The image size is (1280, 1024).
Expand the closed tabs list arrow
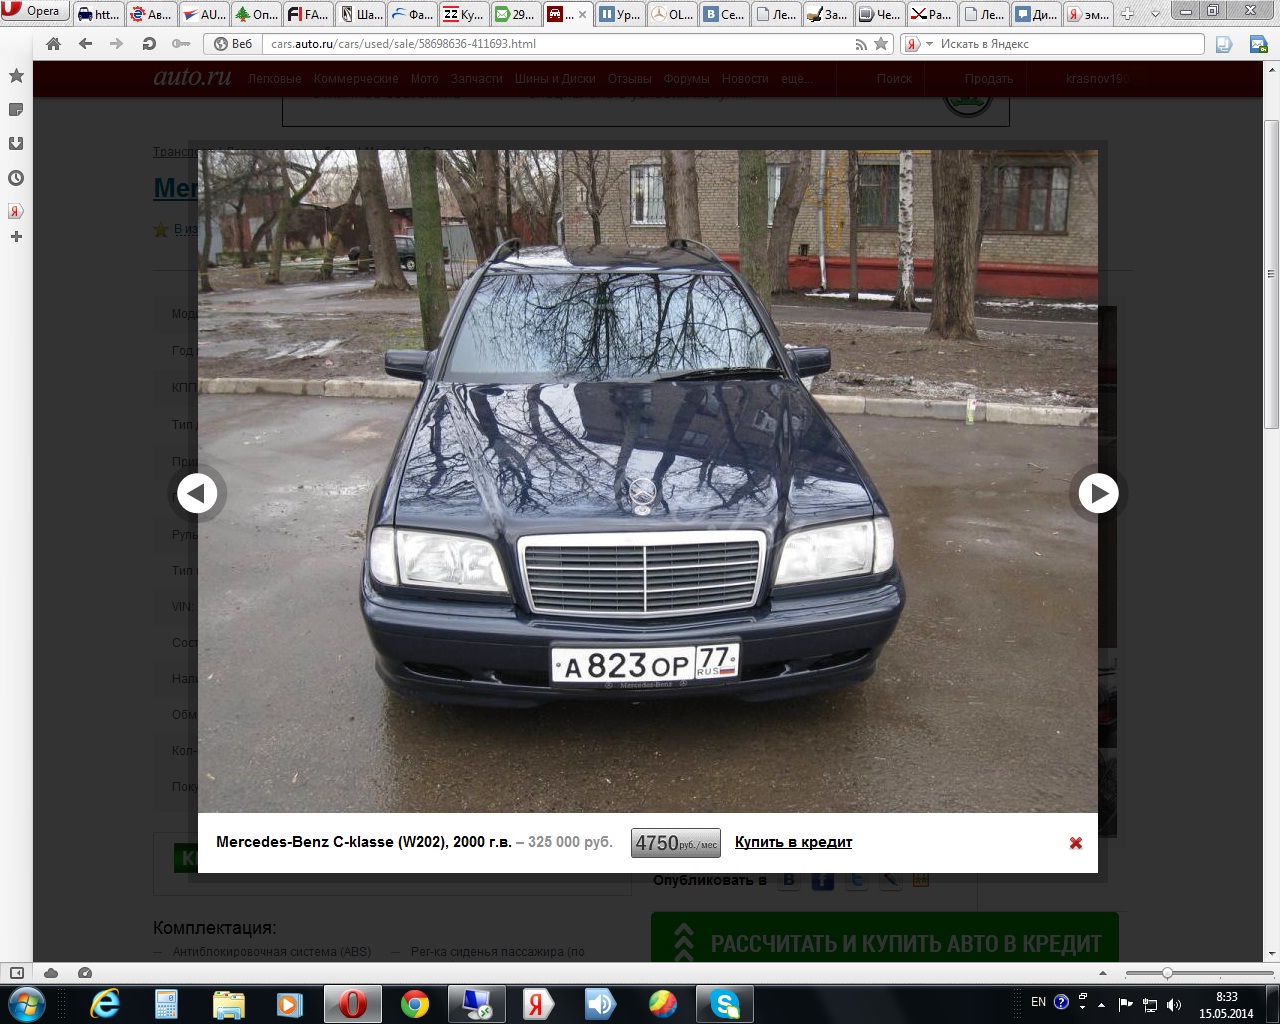[x=1155, y=14]
